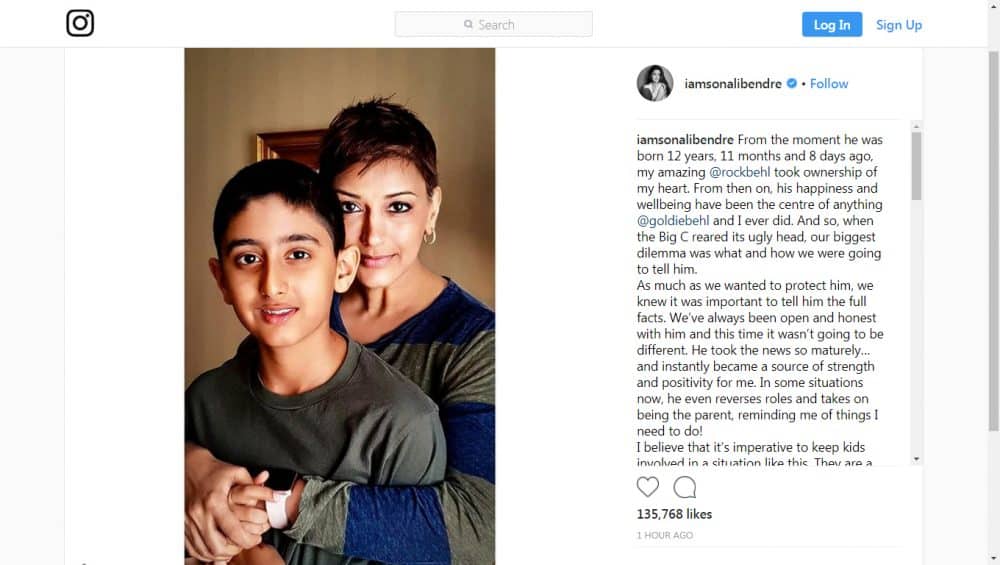Click the search magnifier icon
This screenshot has height=565, width=1000.
(469, 24)
